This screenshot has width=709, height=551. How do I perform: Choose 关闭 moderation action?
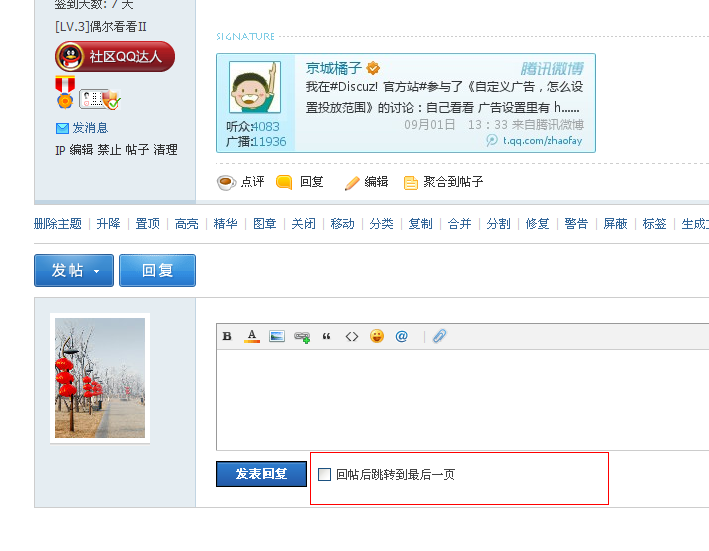coord(303,224)
